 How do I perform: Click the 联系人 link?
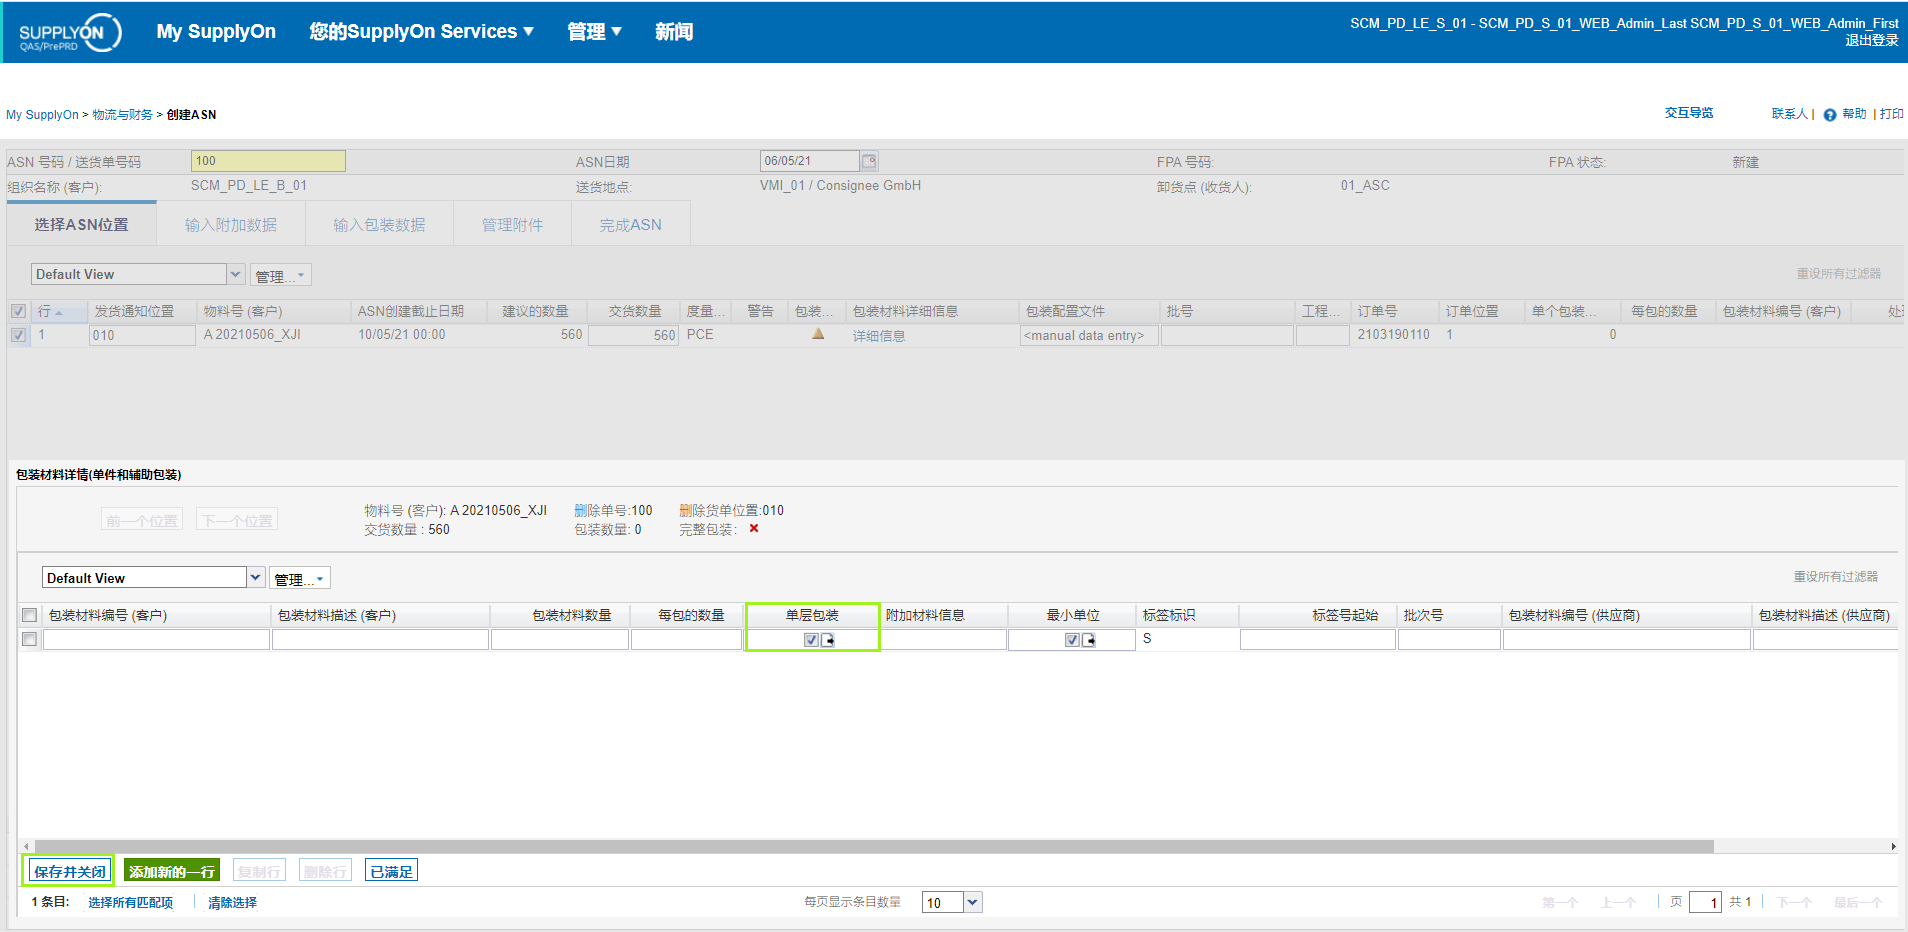1790,114
